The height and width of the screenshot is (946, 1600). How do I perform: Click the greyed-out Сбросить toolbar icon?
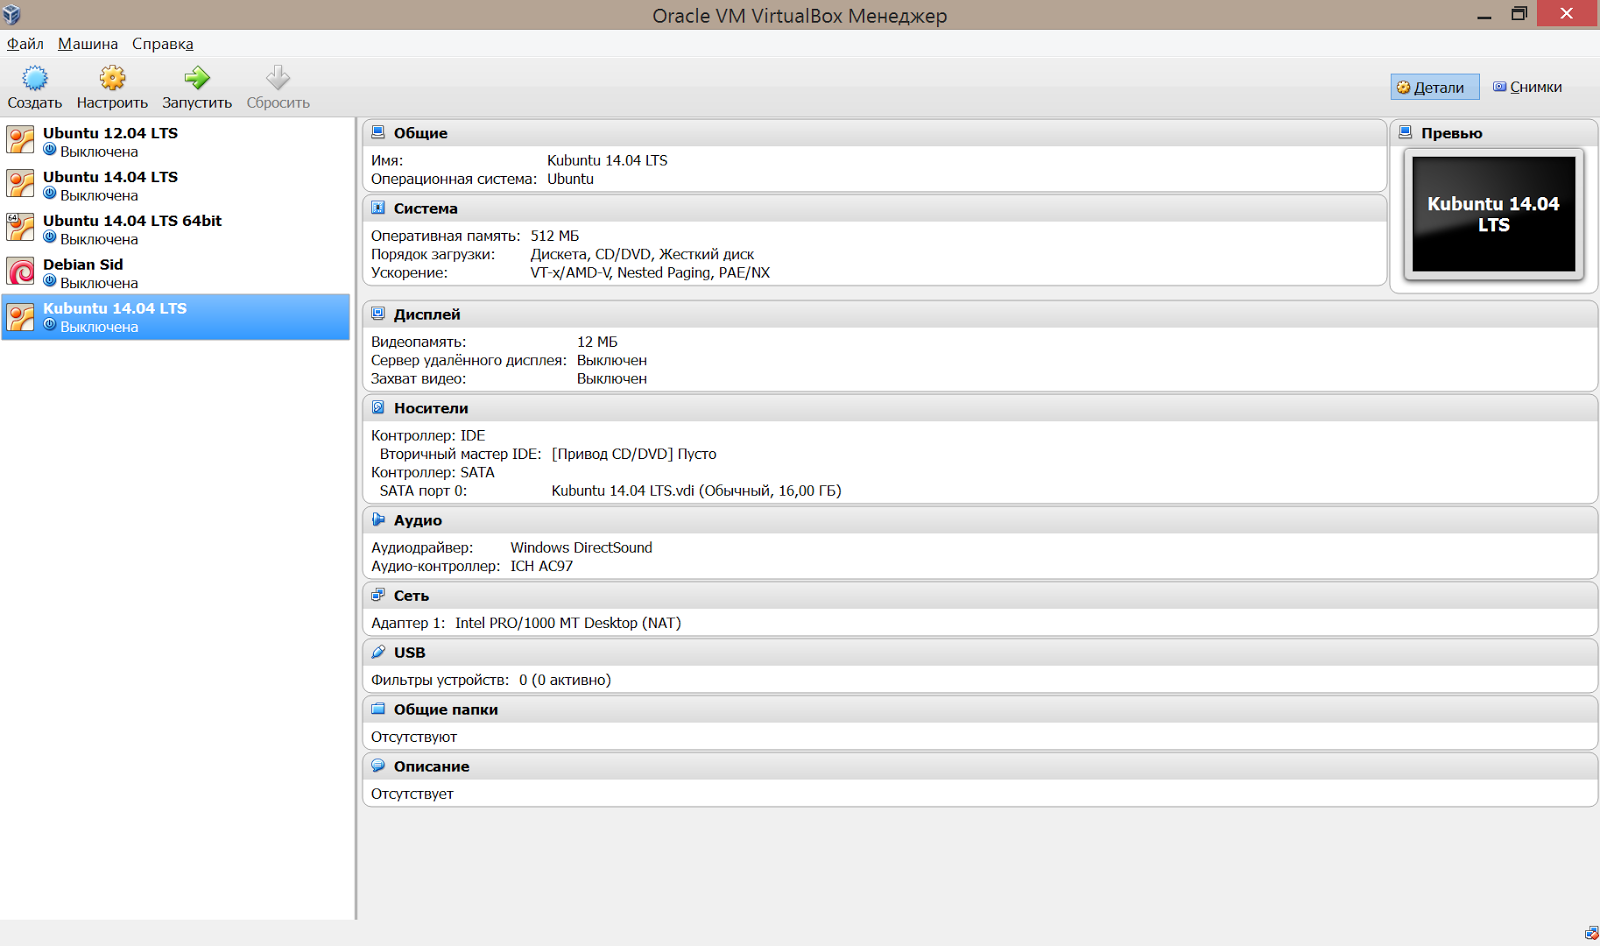(x=278, y=78)
